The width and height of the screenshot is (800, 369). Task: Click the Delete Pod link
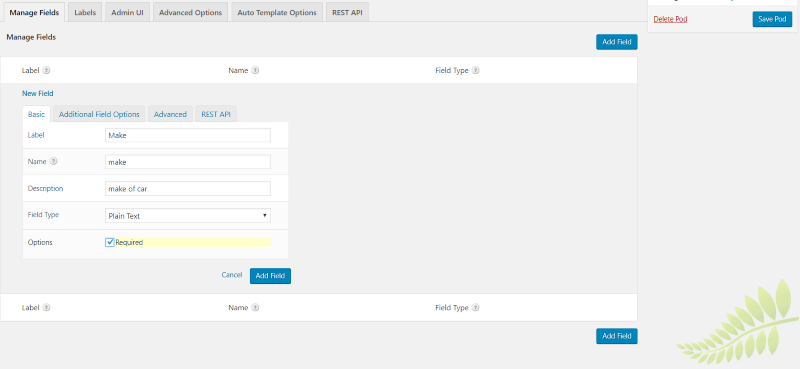pos(670,19)
